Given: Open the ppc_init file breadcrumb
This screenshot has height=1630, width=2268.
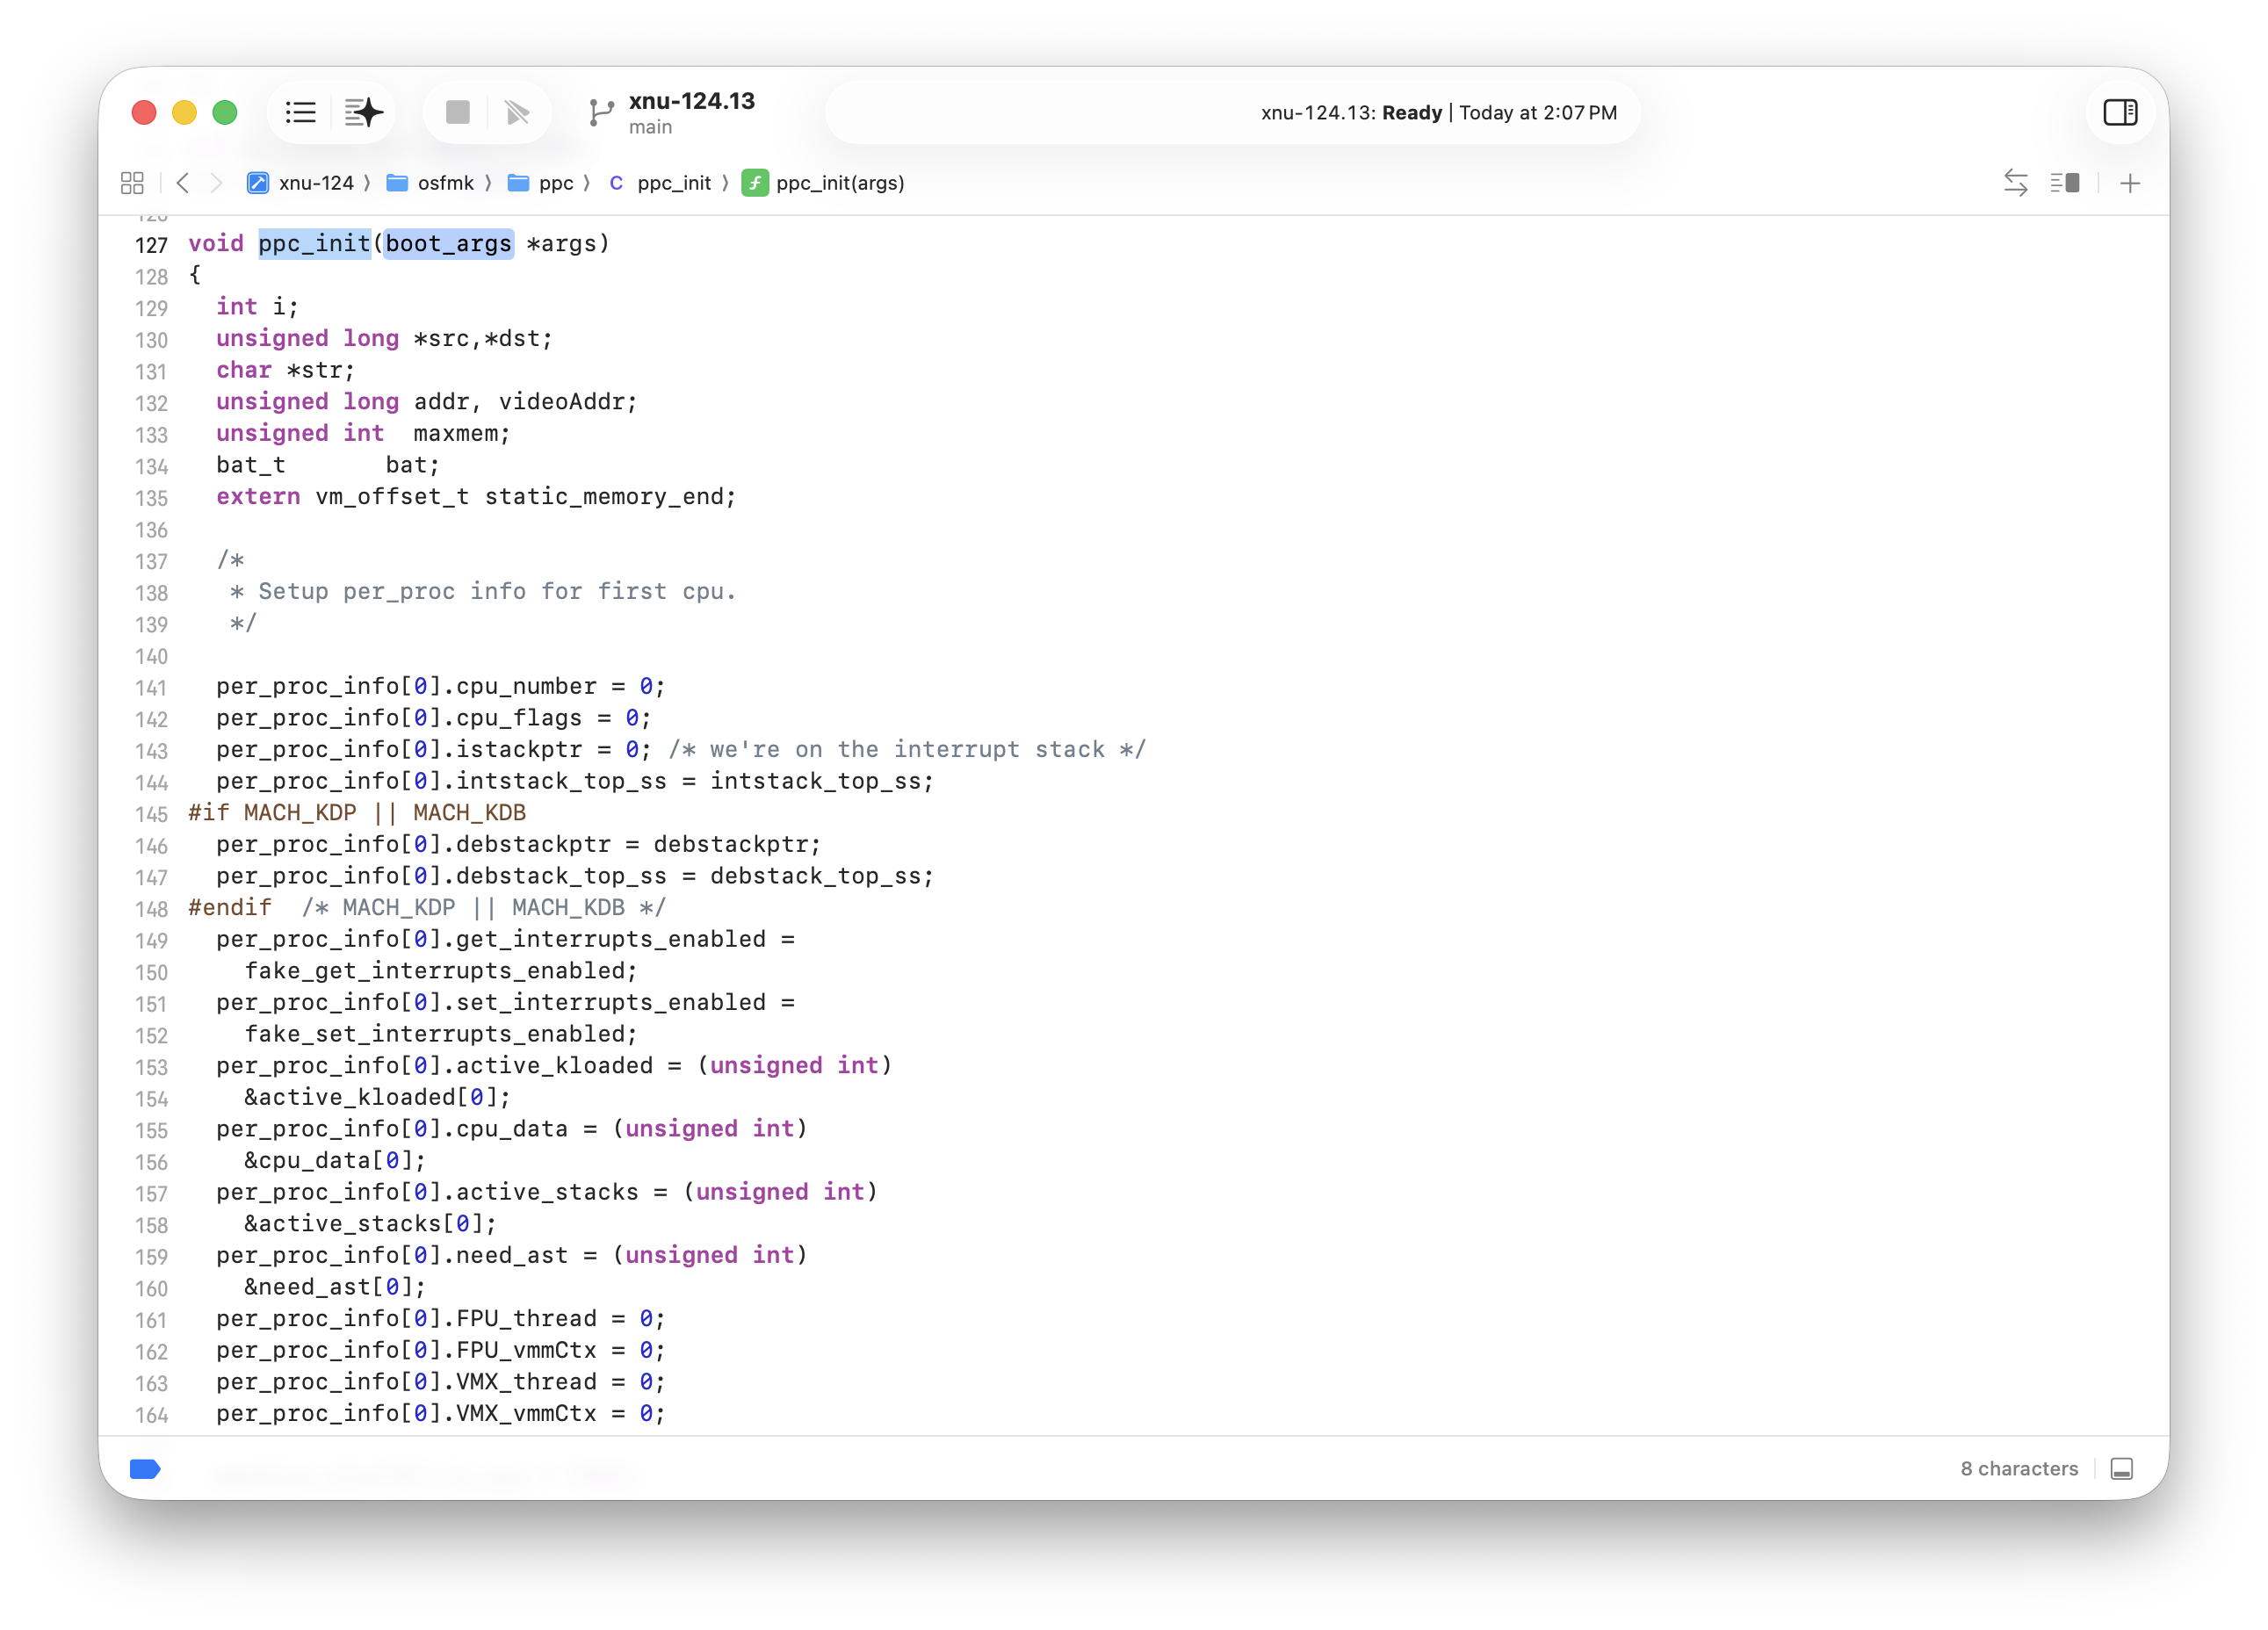Looking at the screenshot, I should pos(675,183).
